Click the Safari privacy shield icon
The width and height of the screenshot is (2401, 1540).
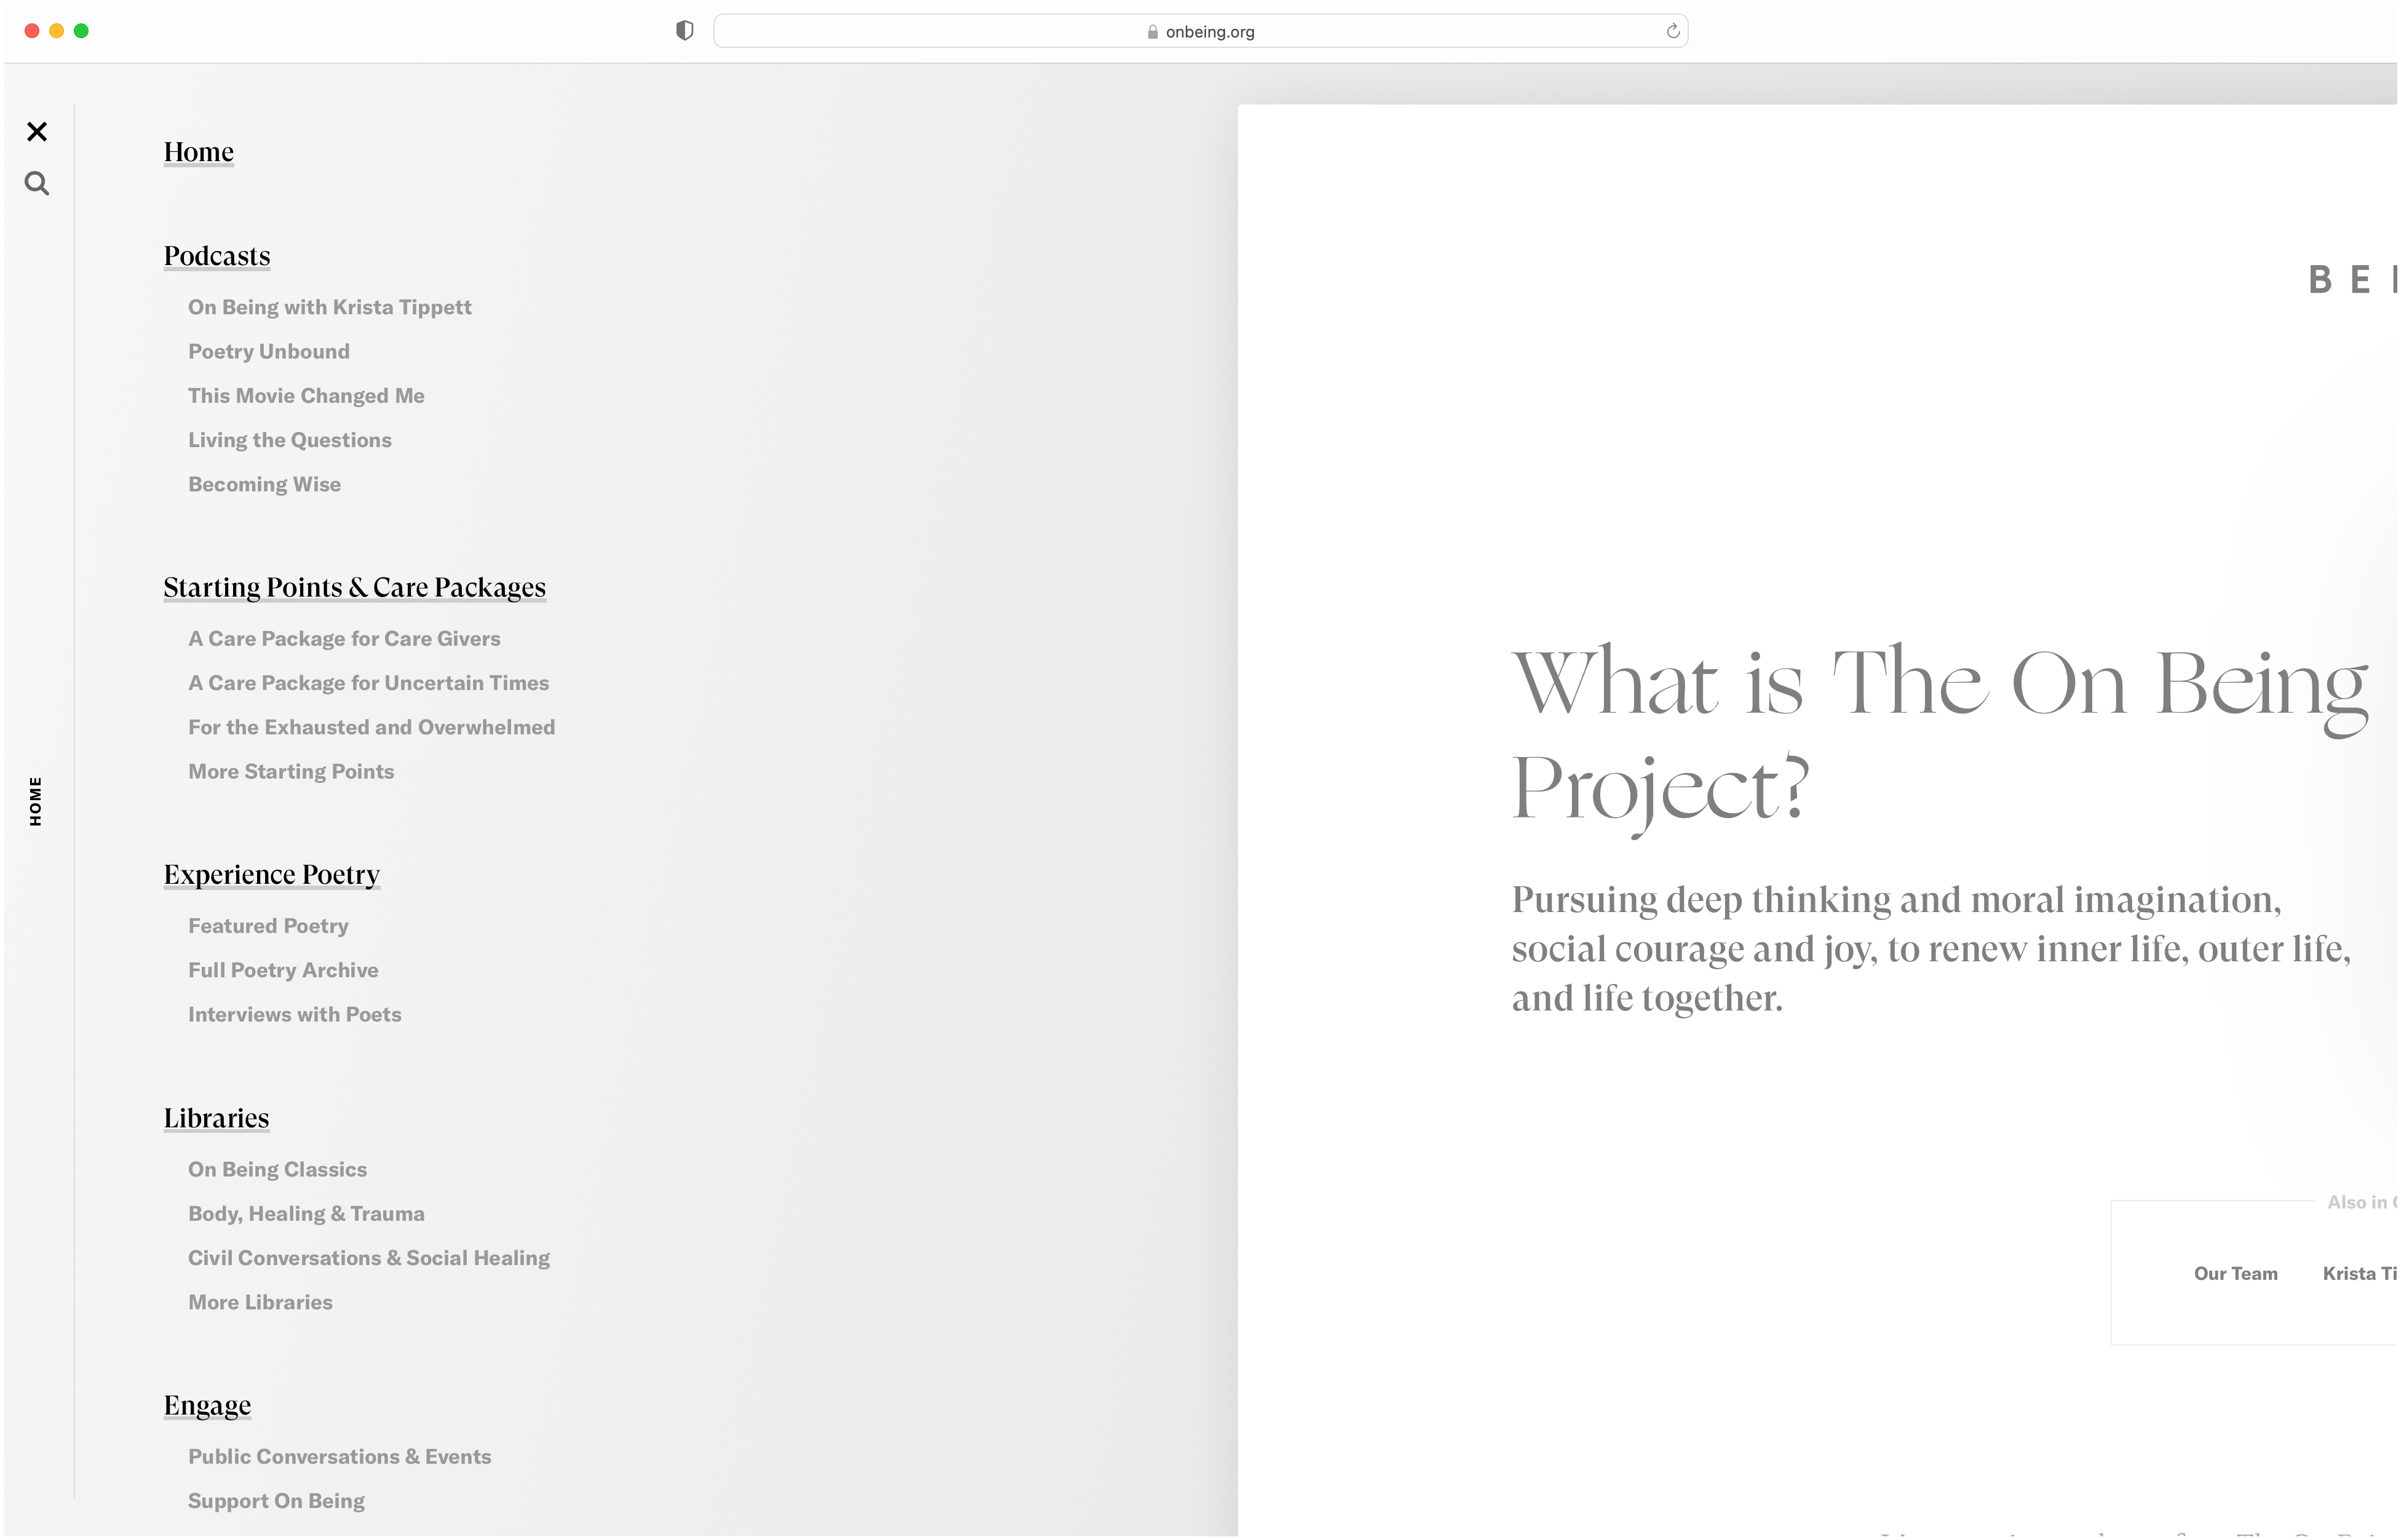685,31
